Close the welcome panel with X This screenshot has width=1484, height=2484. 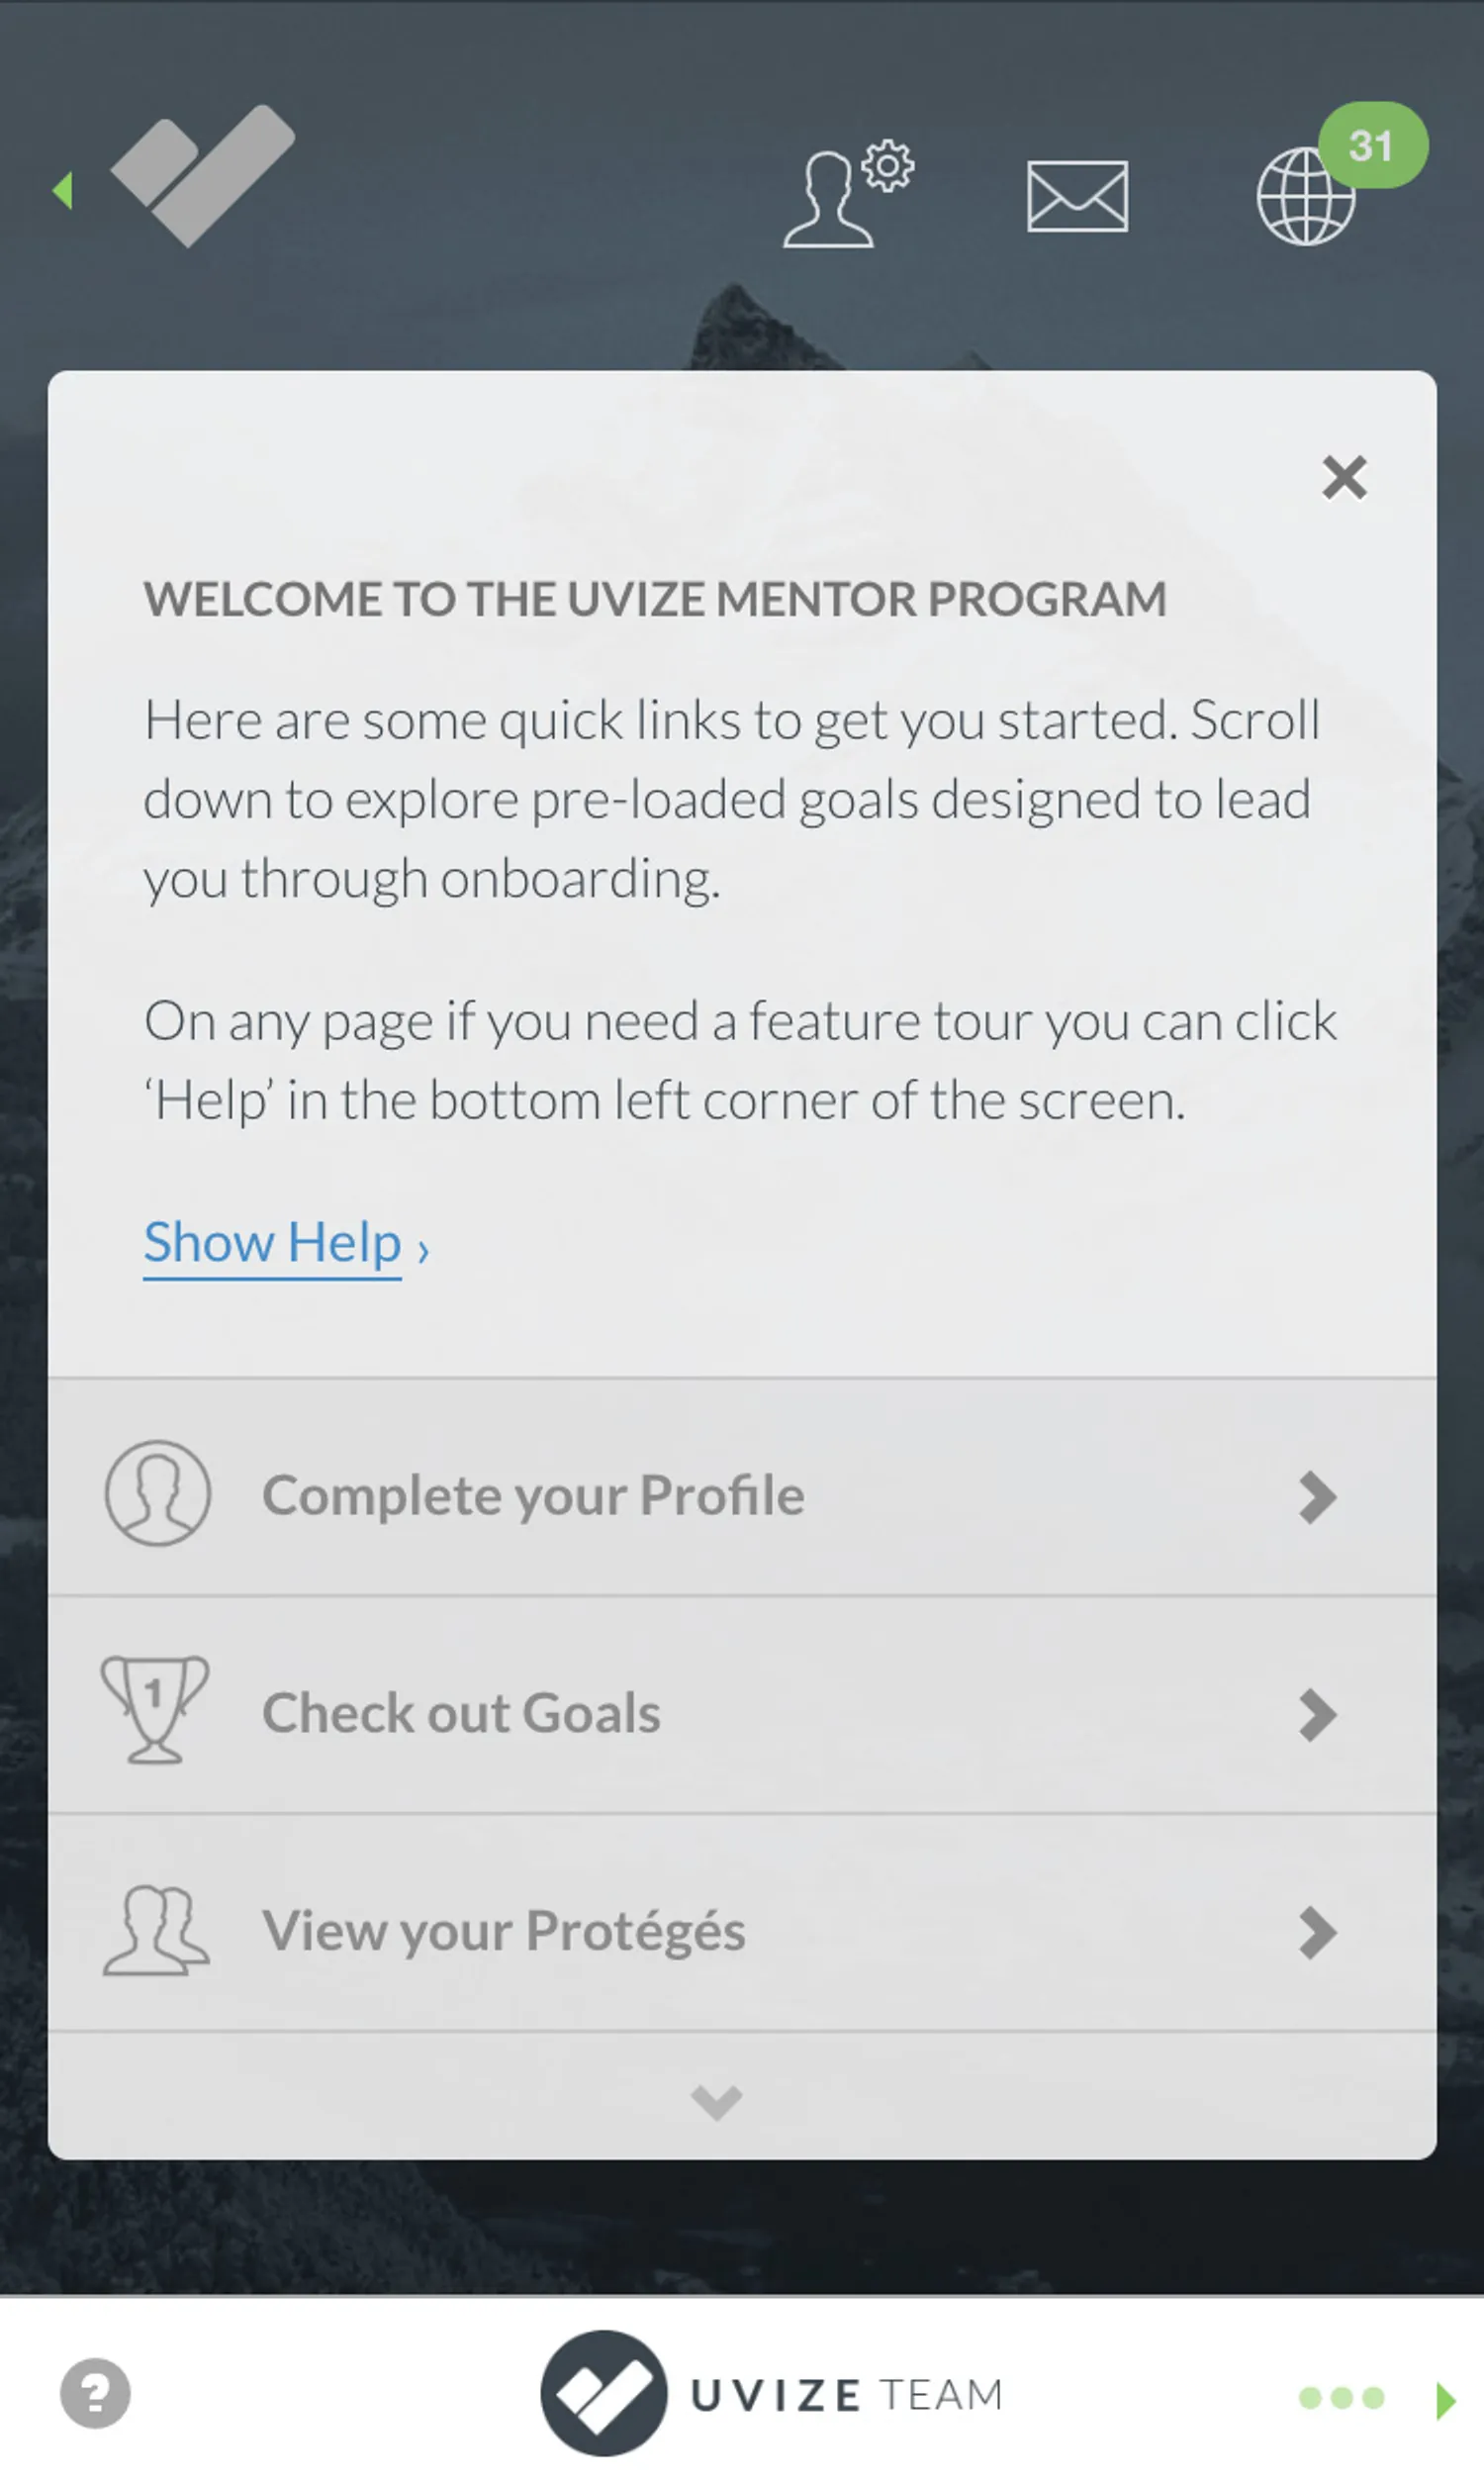coord(1344,477)
